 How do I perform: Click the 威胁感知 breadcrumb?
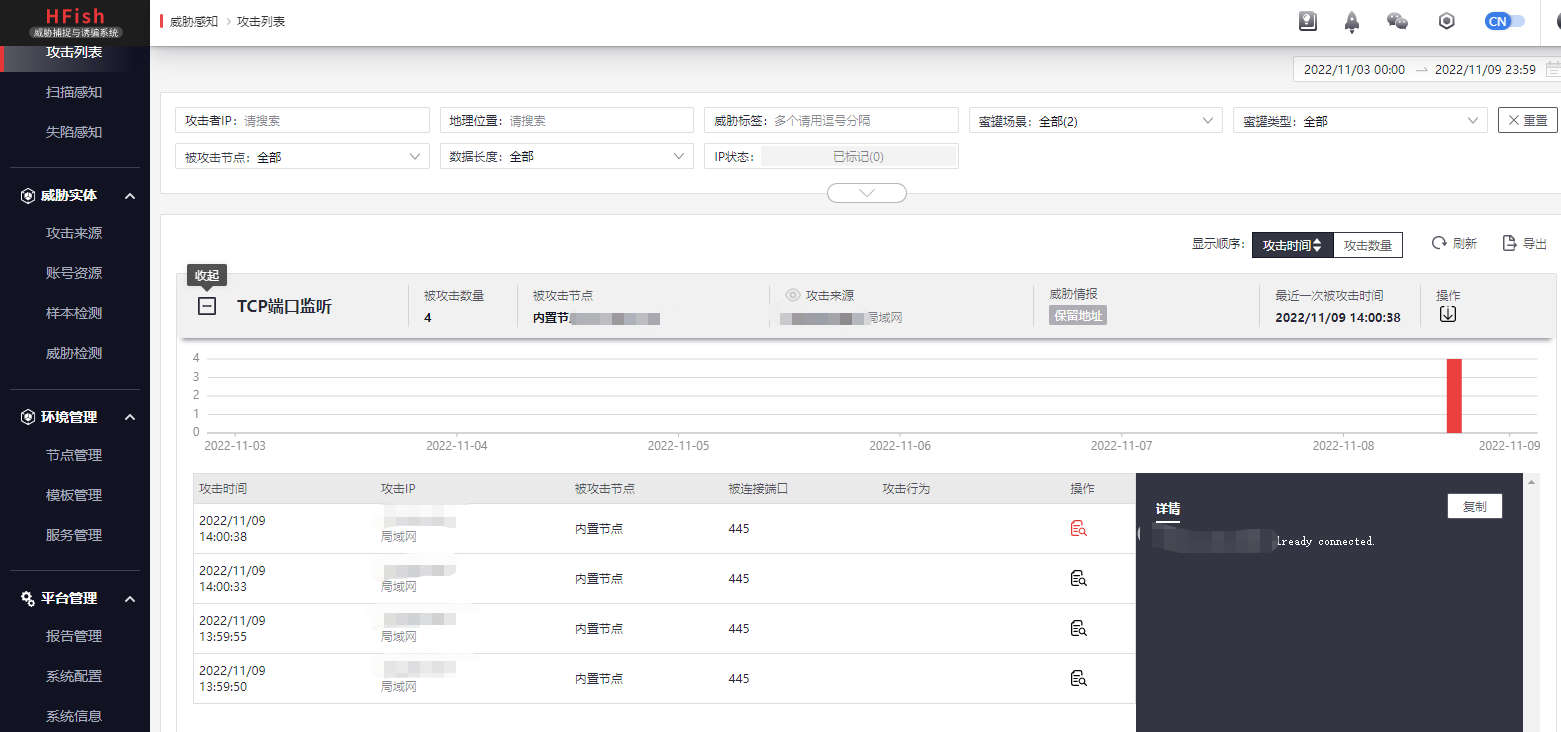[194, 21]
